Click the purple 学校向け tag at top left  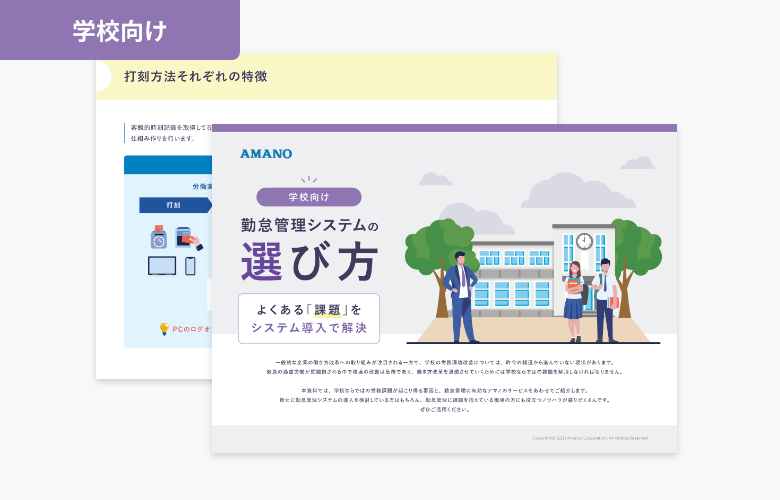119,31
